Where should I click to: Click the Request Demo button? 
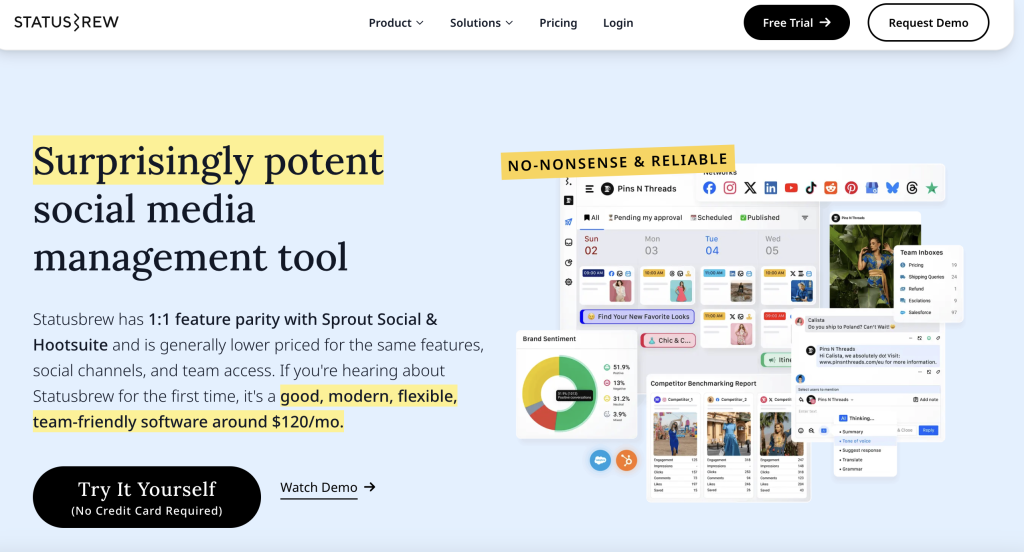point(928,23)
